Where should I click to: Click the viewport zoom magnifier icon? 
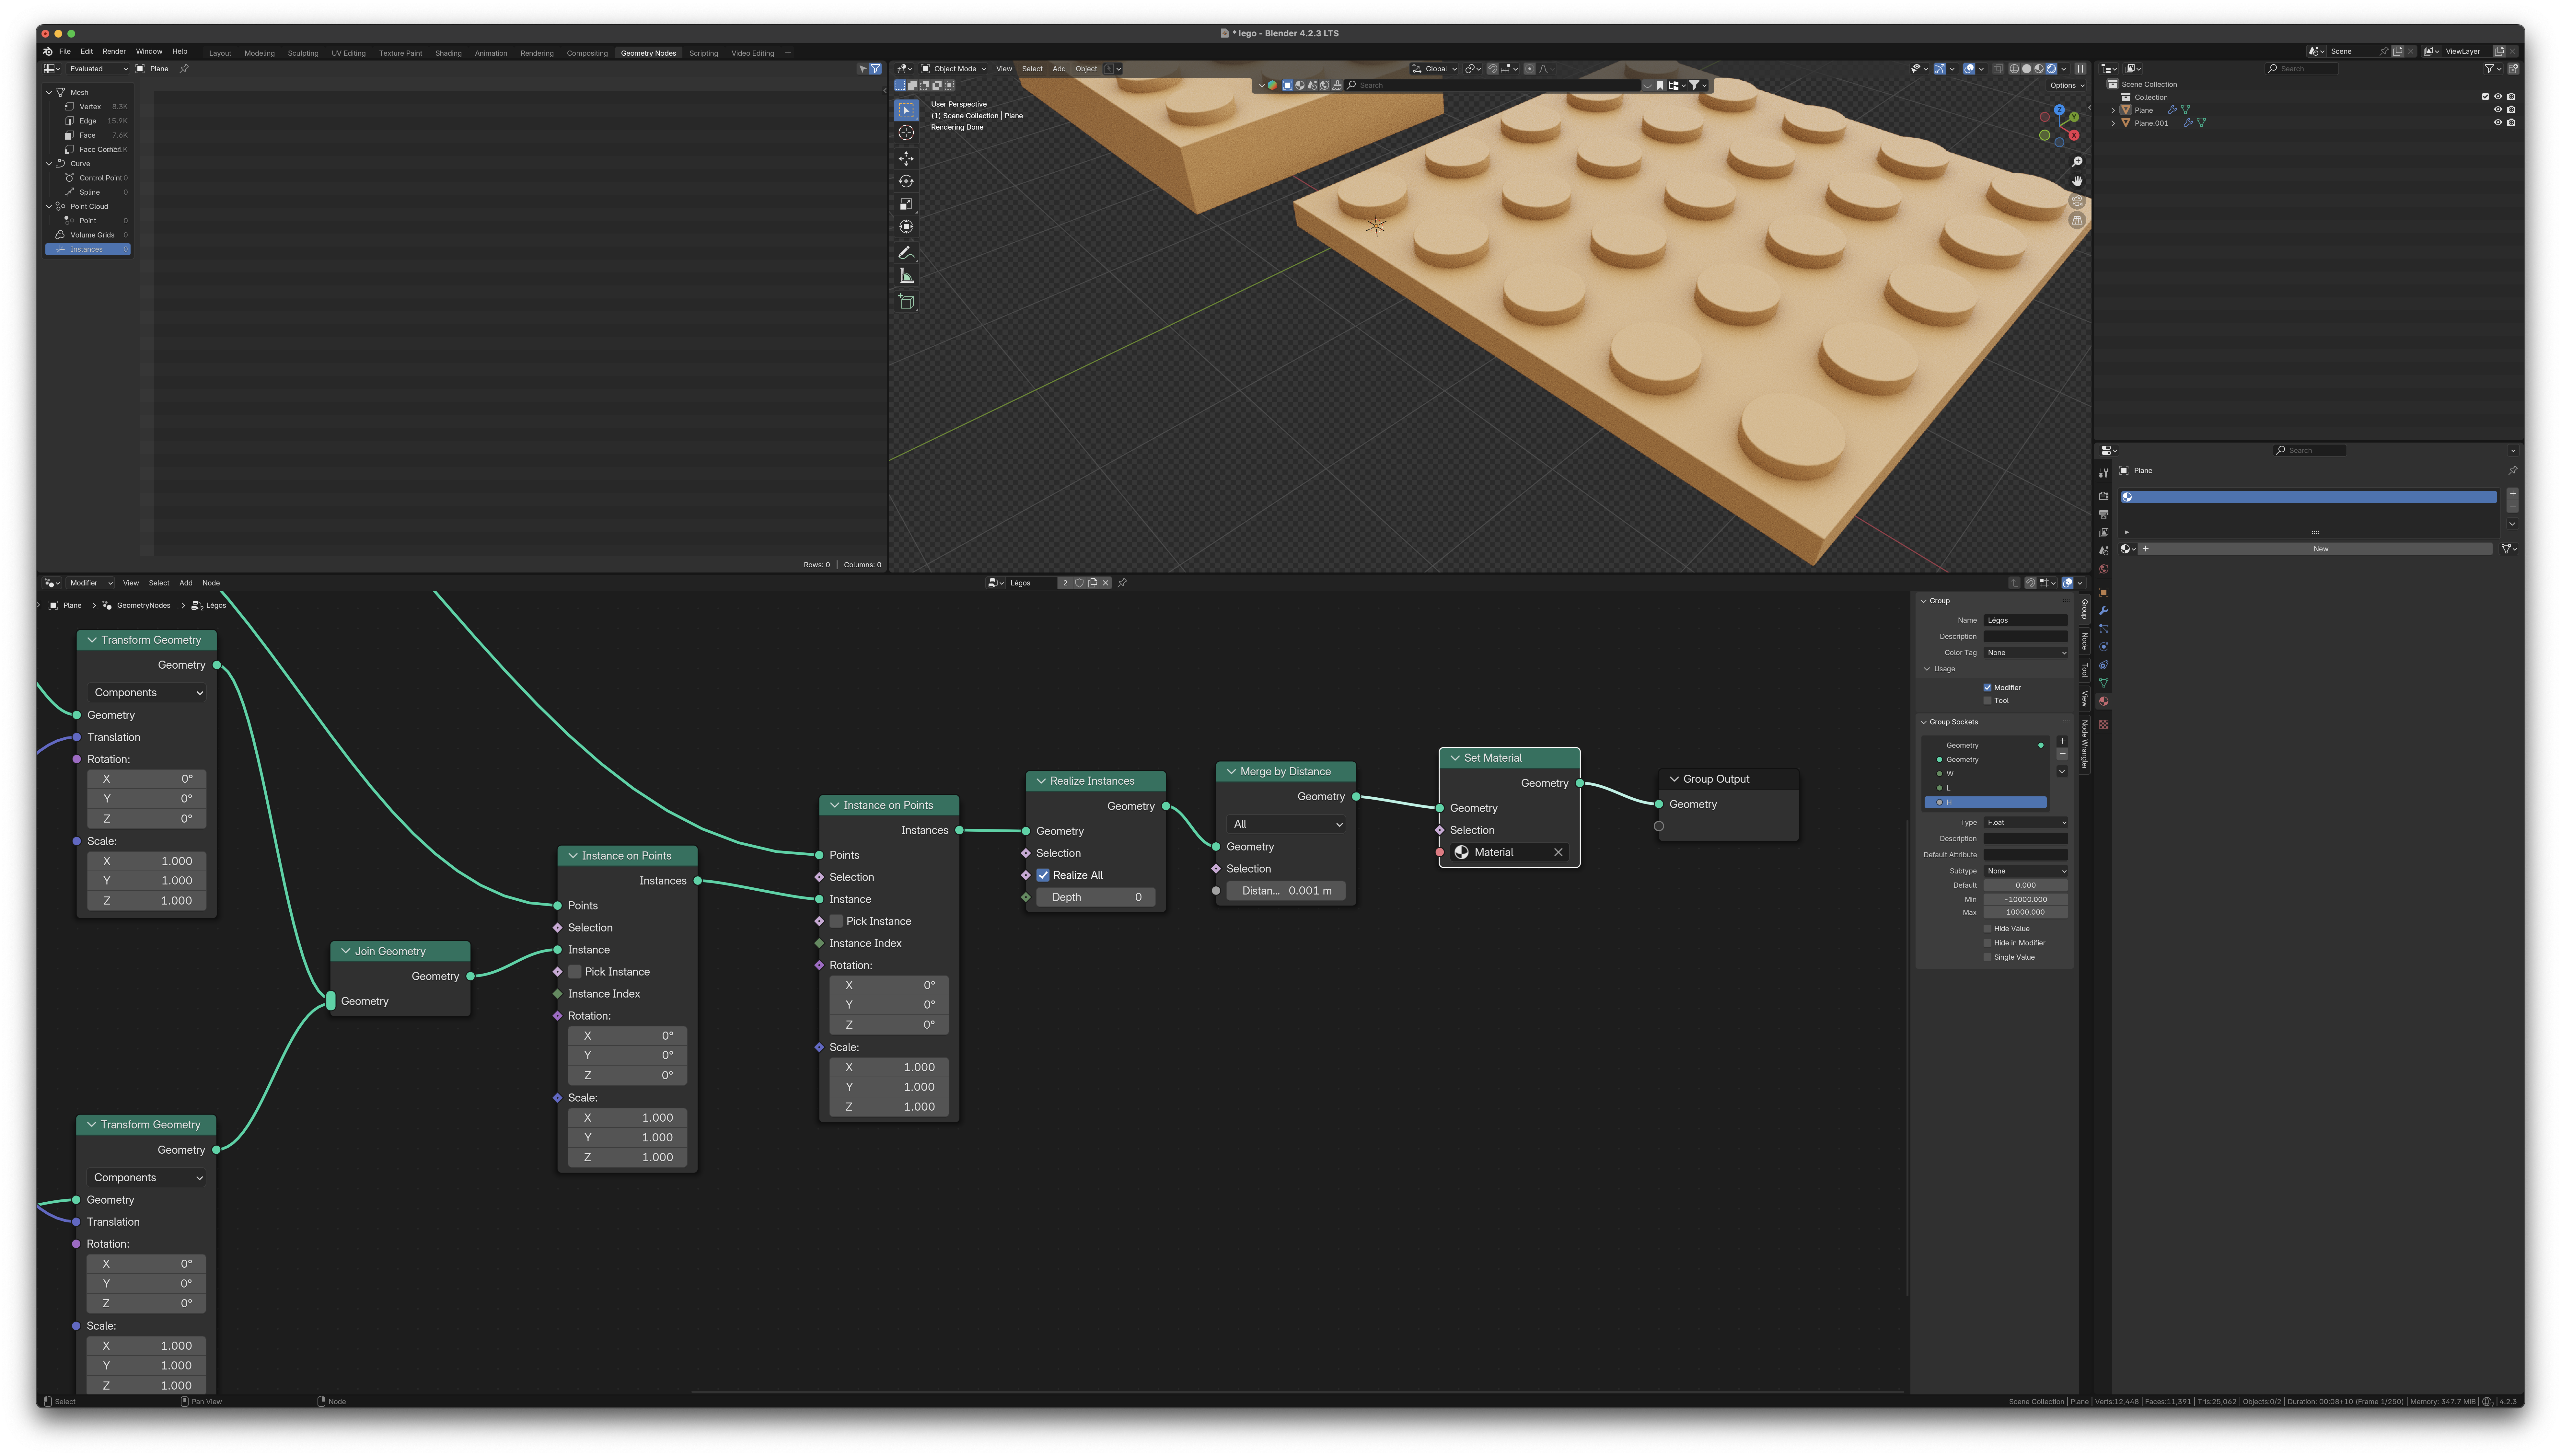pos(2077,162)
